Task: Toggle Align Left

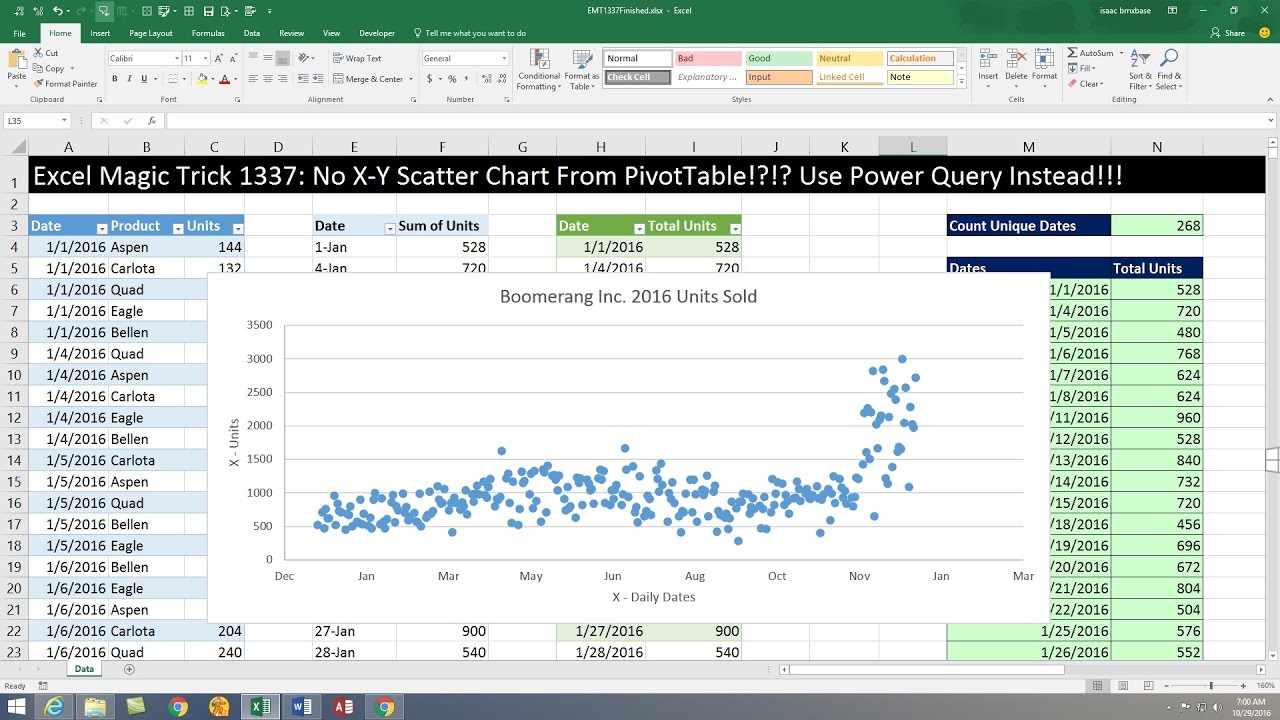Action: (x=253, y=79)
